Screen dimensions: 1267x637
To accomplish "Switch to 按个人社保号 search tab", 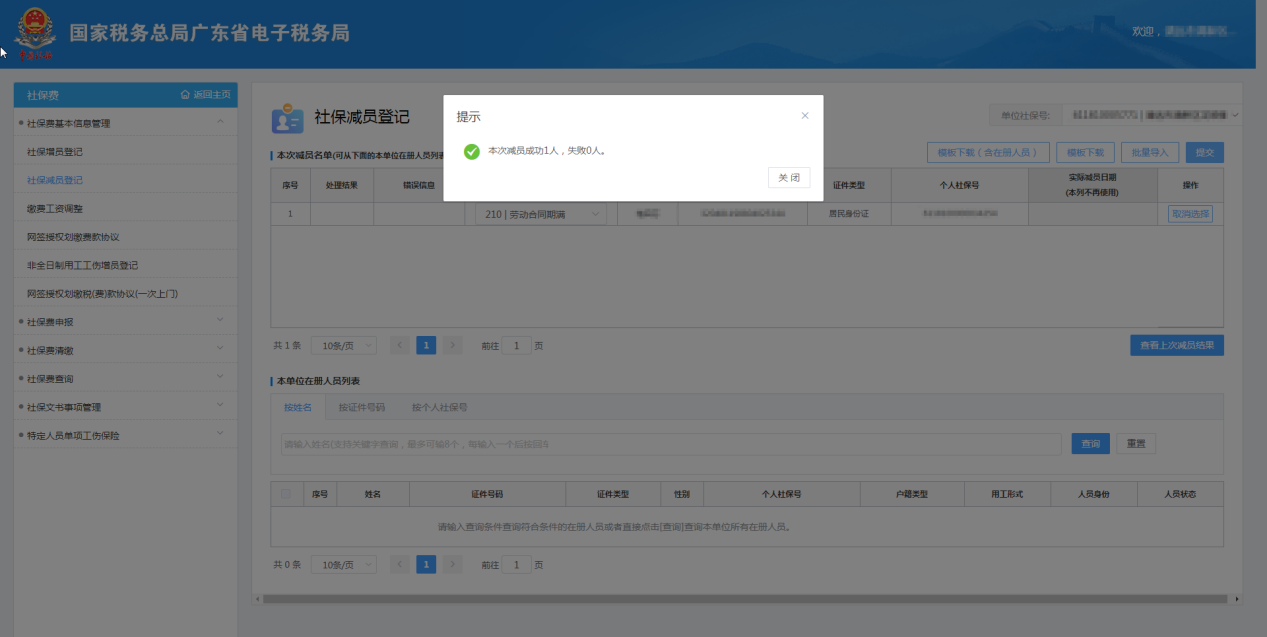I will click(x=439, y=407).
